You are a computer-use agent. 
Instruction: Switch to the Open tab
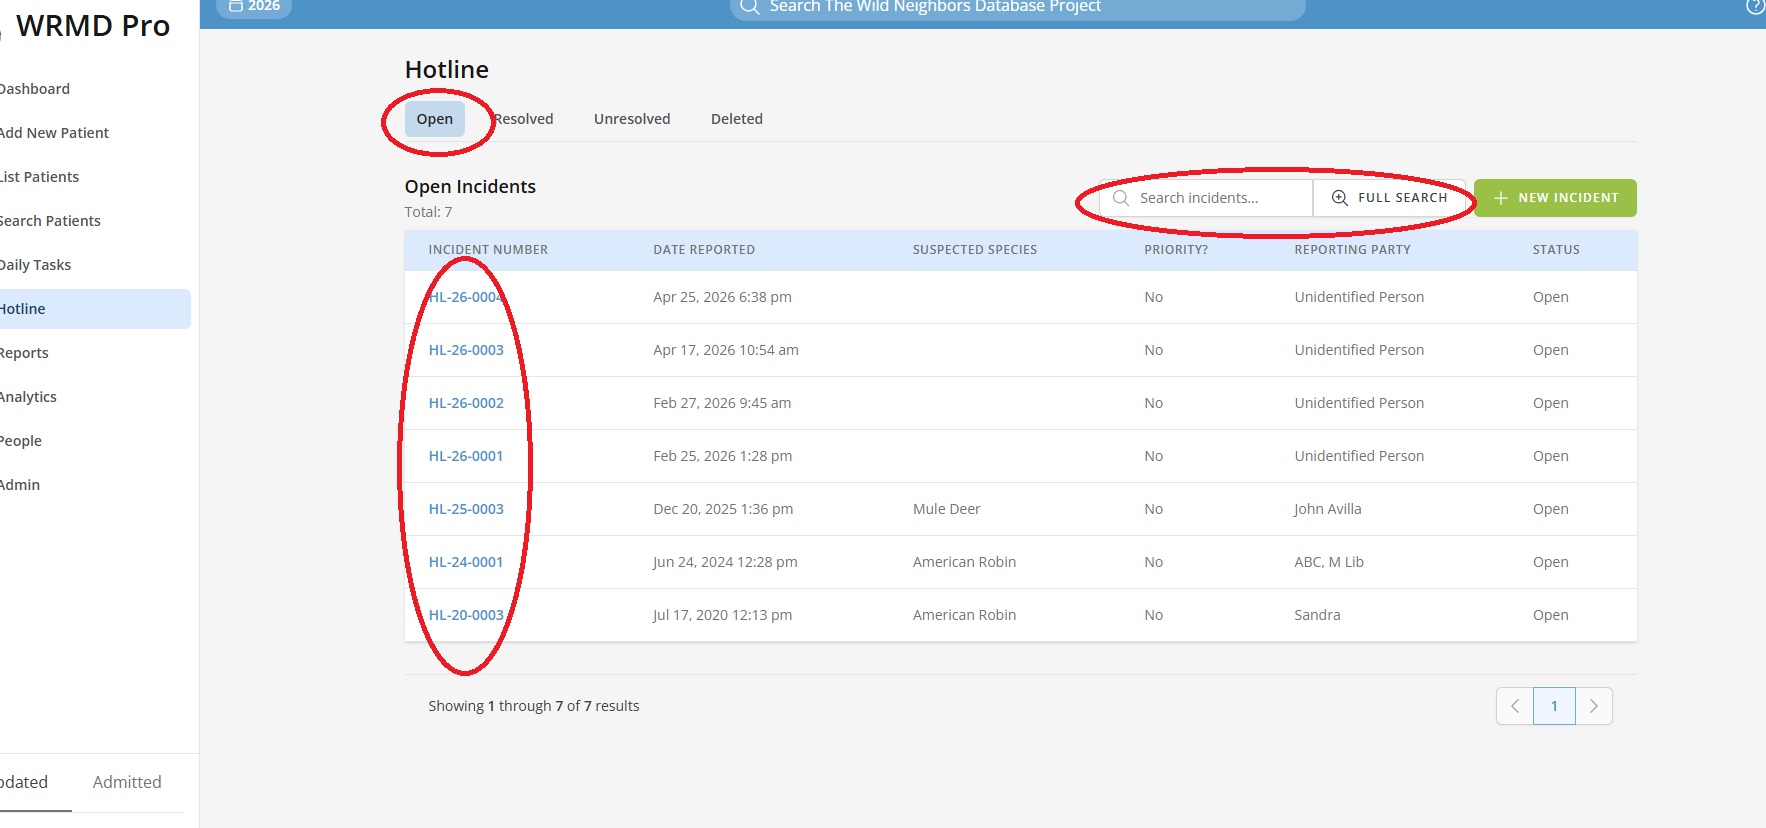435,119
